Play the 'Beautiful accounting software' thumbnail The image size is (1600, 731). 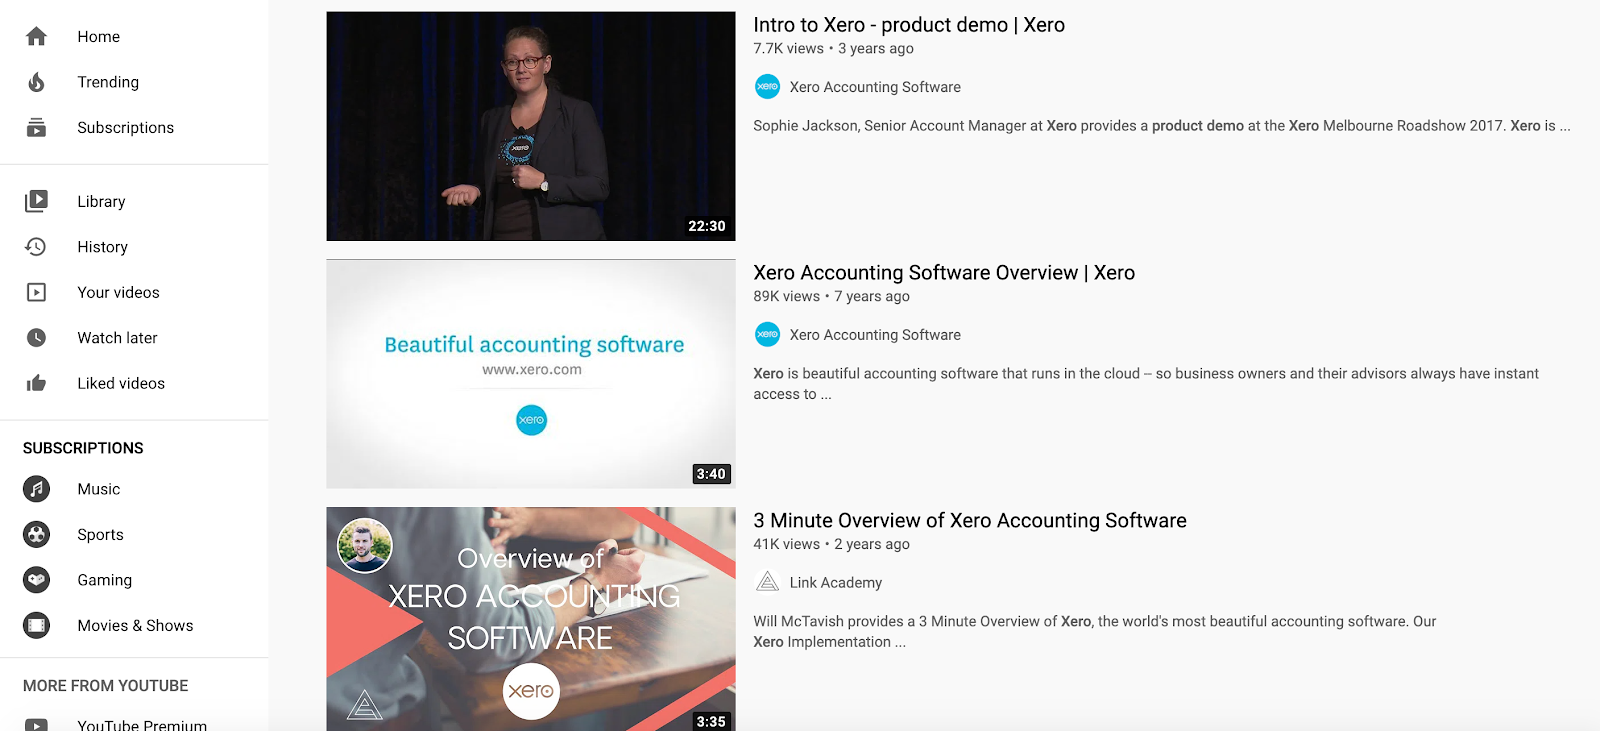tap(531, 374)
